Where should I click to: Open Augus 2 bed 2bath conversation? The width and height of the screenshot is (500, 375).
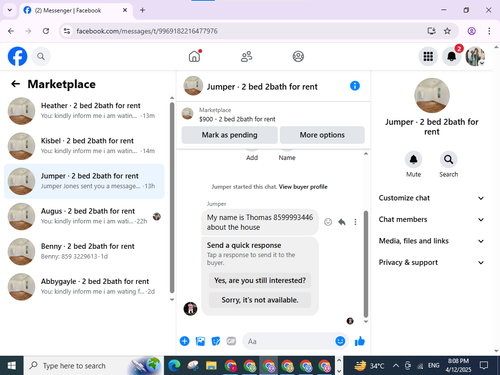pos(84,216)
